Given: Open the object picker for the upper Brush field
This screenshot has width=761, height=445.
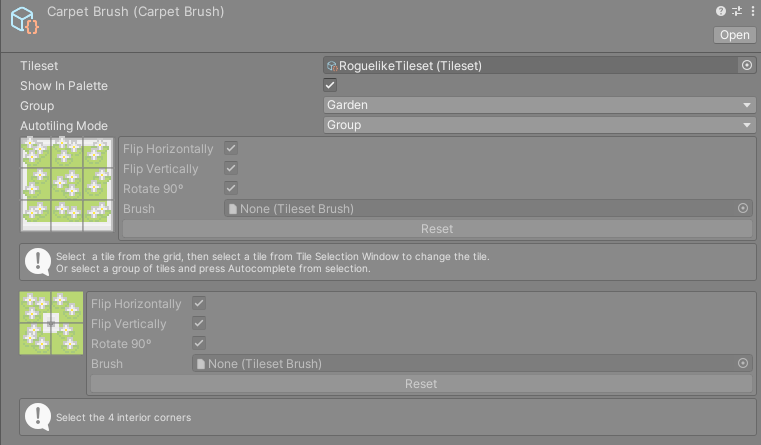Looking at the screenshot, I should [743, 208].
